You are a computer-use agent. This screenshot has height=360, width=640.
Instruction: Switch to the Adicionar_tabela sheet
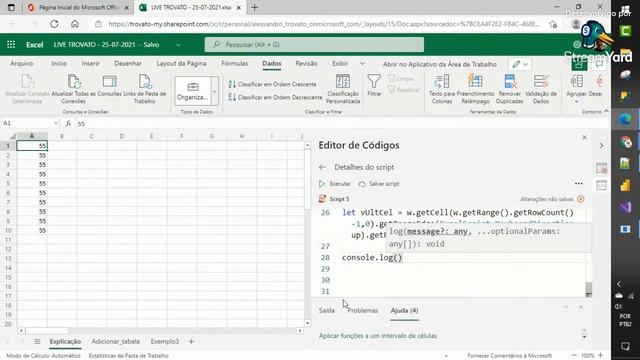tap(116, 341)
